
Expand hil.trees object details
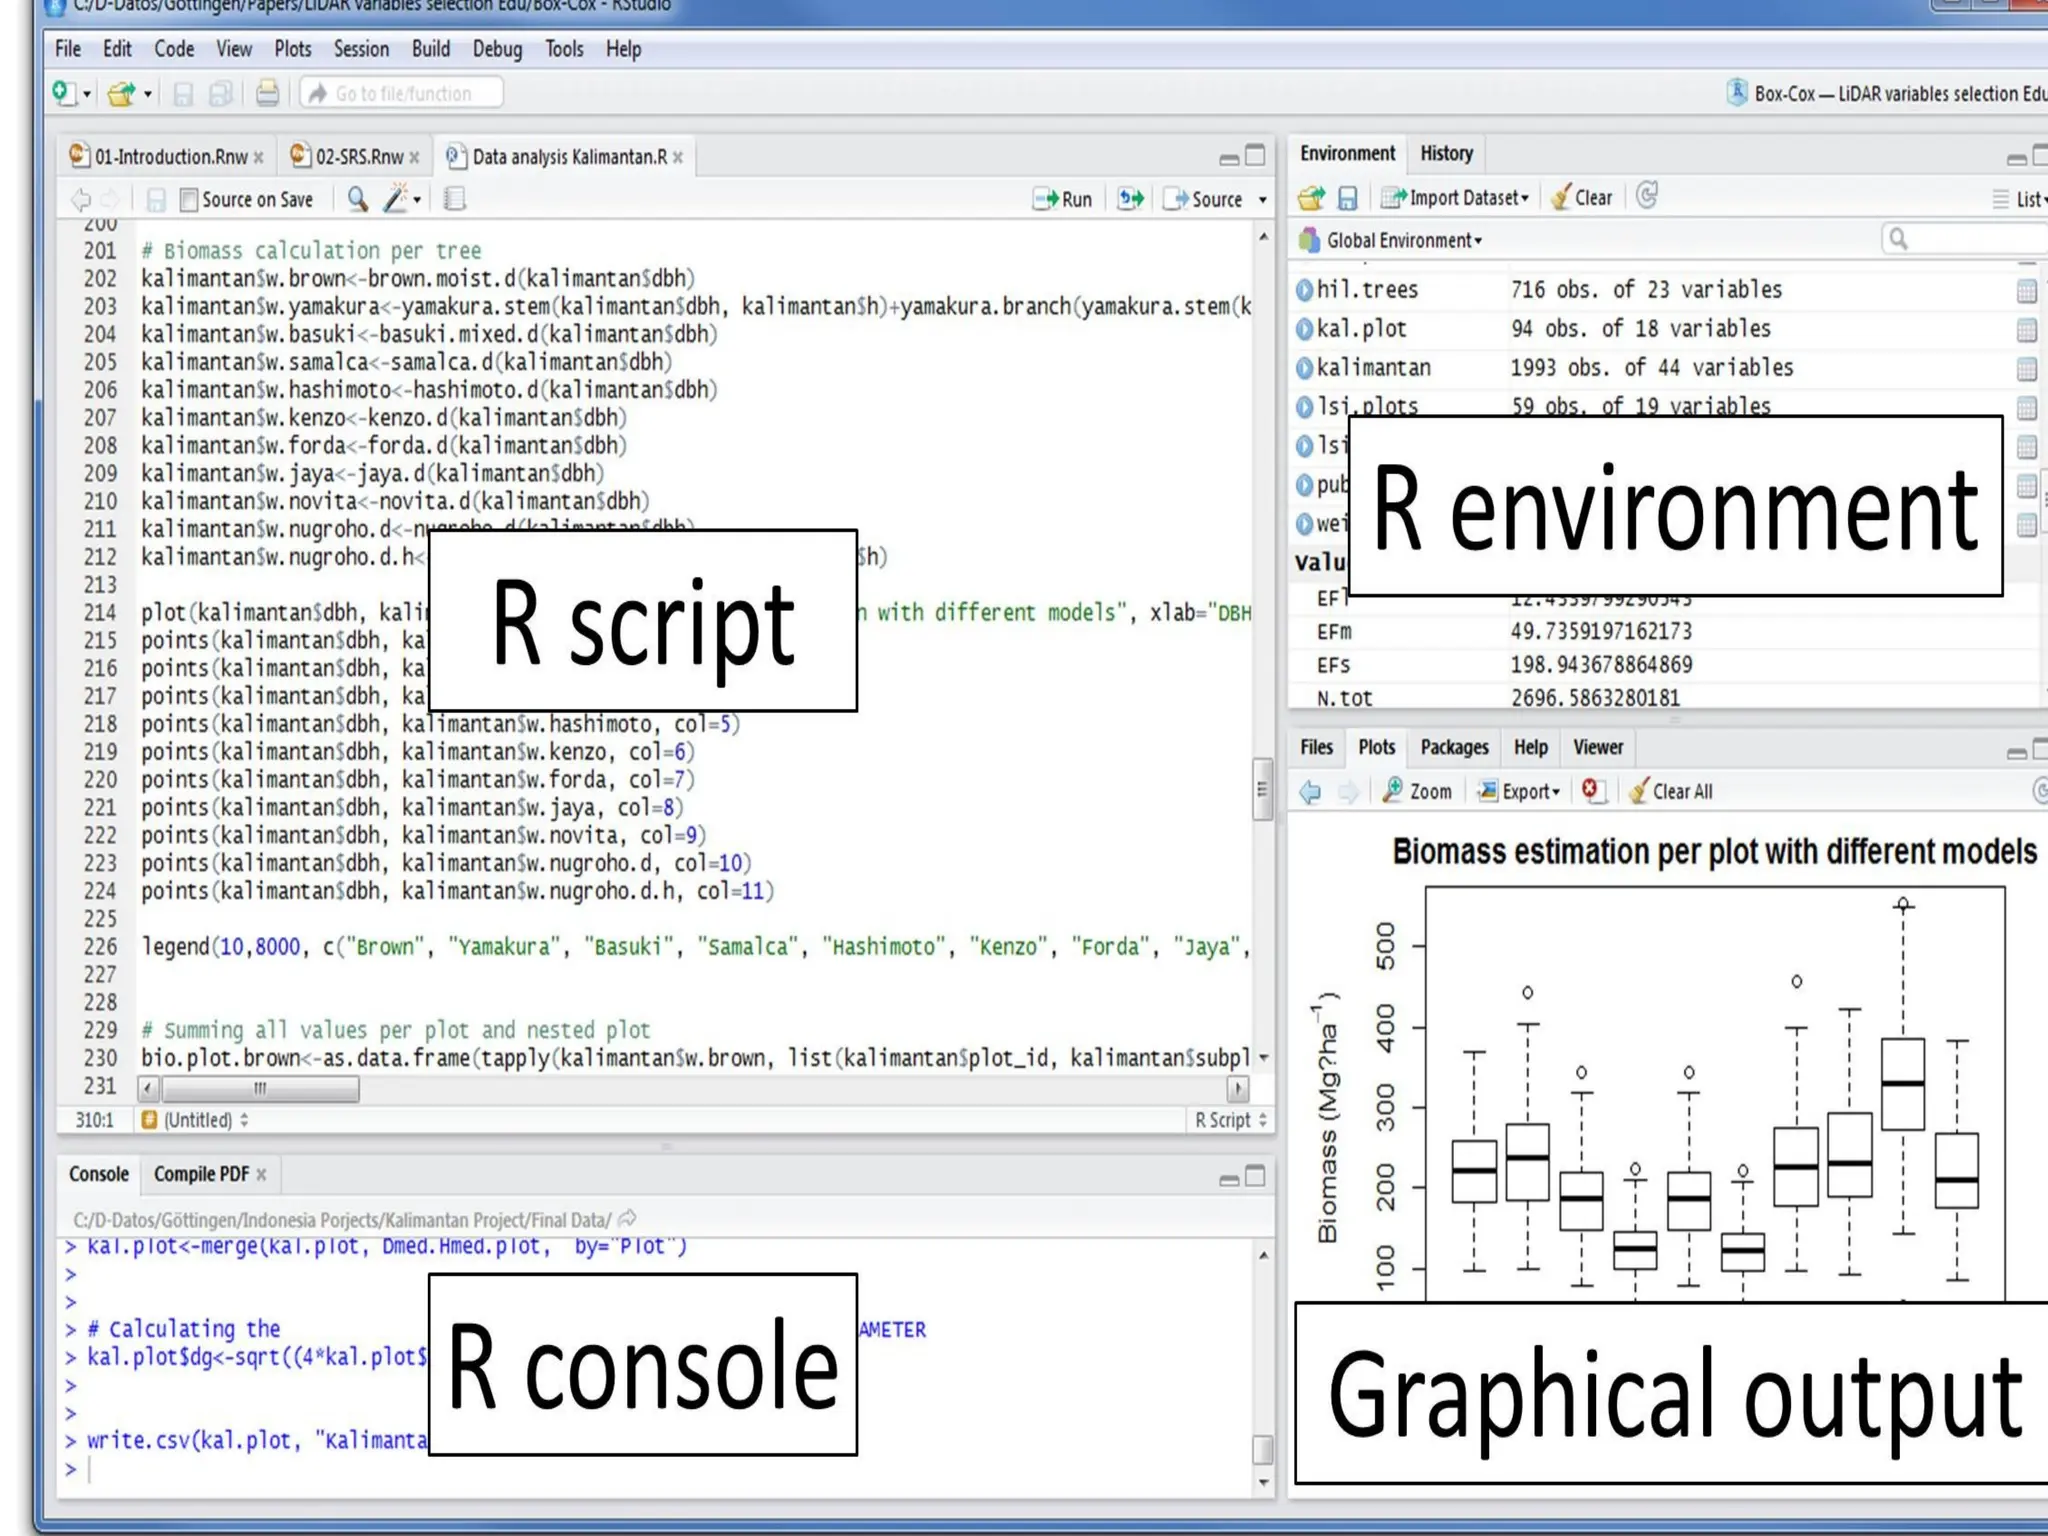(x=1304, y=290)
